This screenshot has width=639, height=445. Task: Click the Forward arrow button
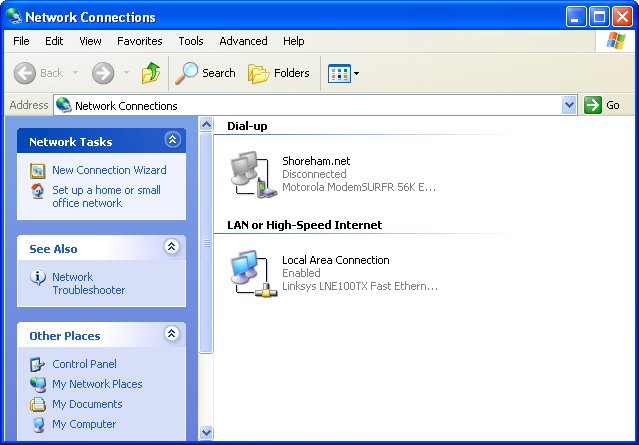[x=102, y=73]
